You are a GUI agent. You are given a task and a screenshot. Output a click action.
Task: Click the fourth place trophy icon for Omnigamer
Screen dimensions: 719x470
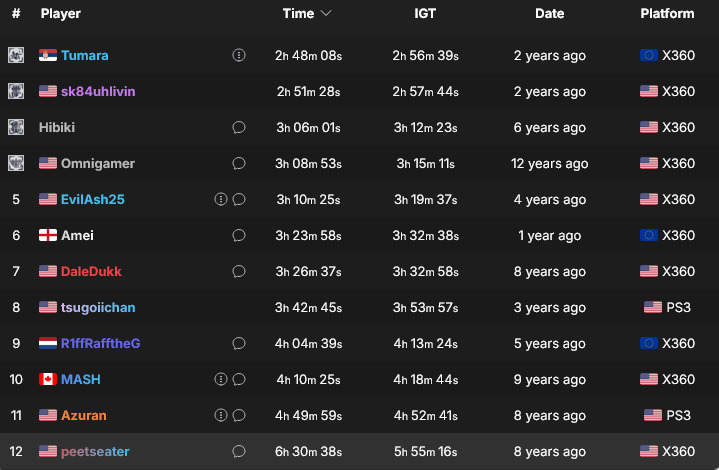(x=16, y=163)
